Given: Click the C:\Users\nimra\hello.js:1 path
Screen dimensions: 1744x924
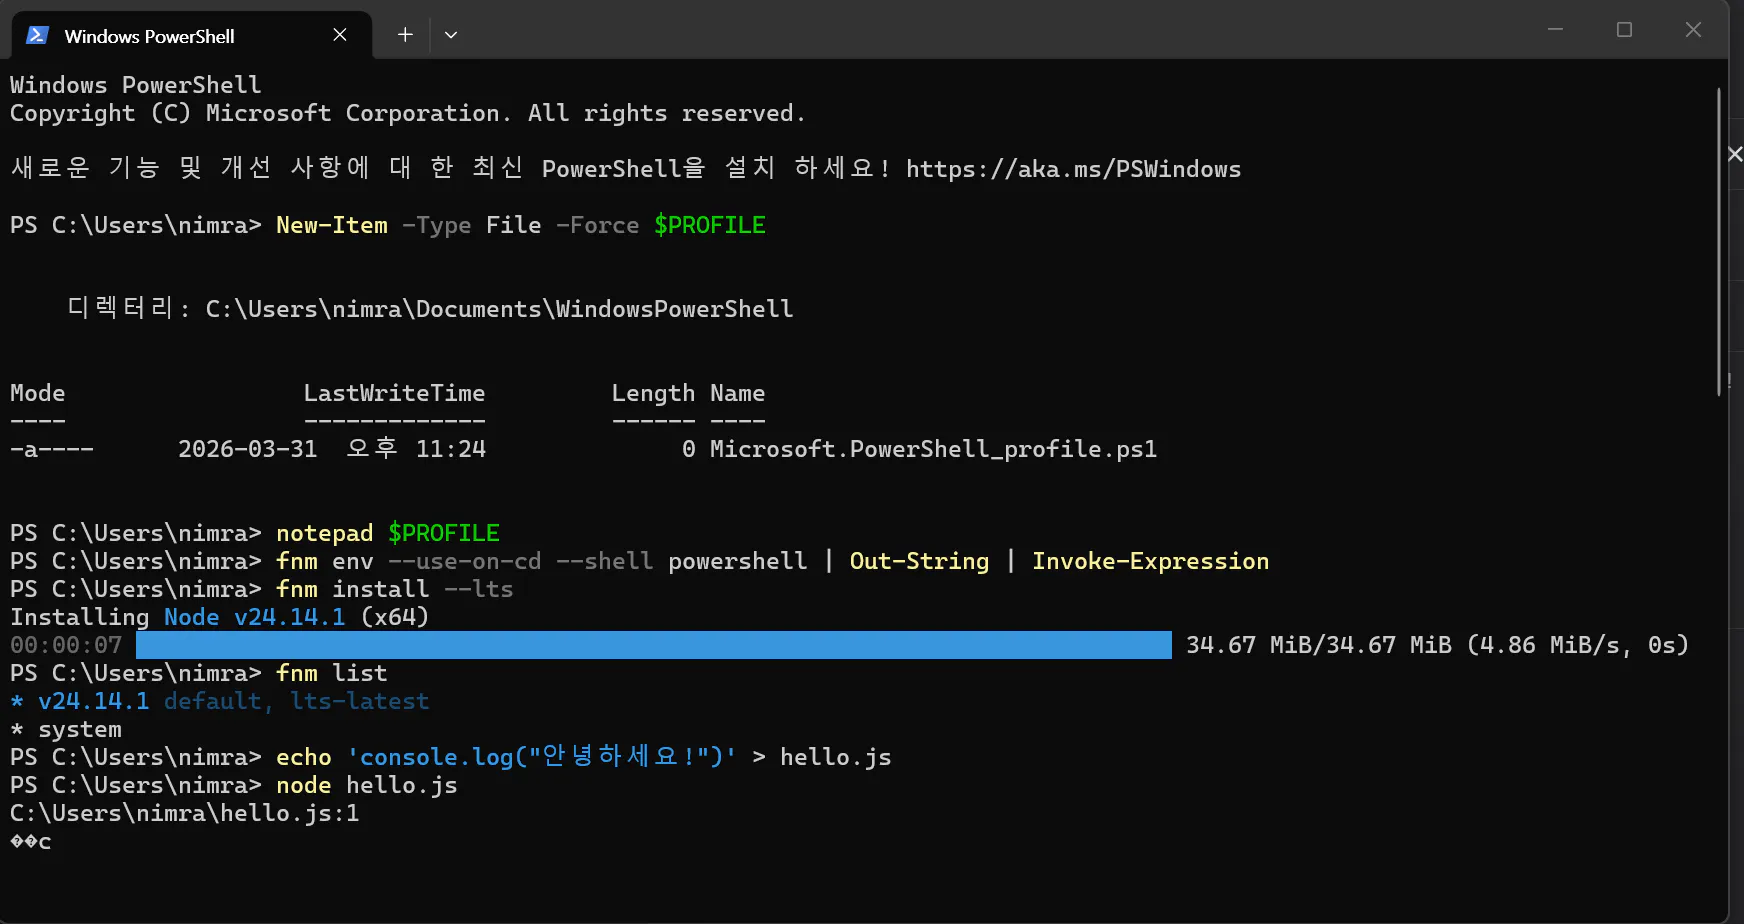Looking at the screenshot, I should pyautogui.click(x=184, y=813).
